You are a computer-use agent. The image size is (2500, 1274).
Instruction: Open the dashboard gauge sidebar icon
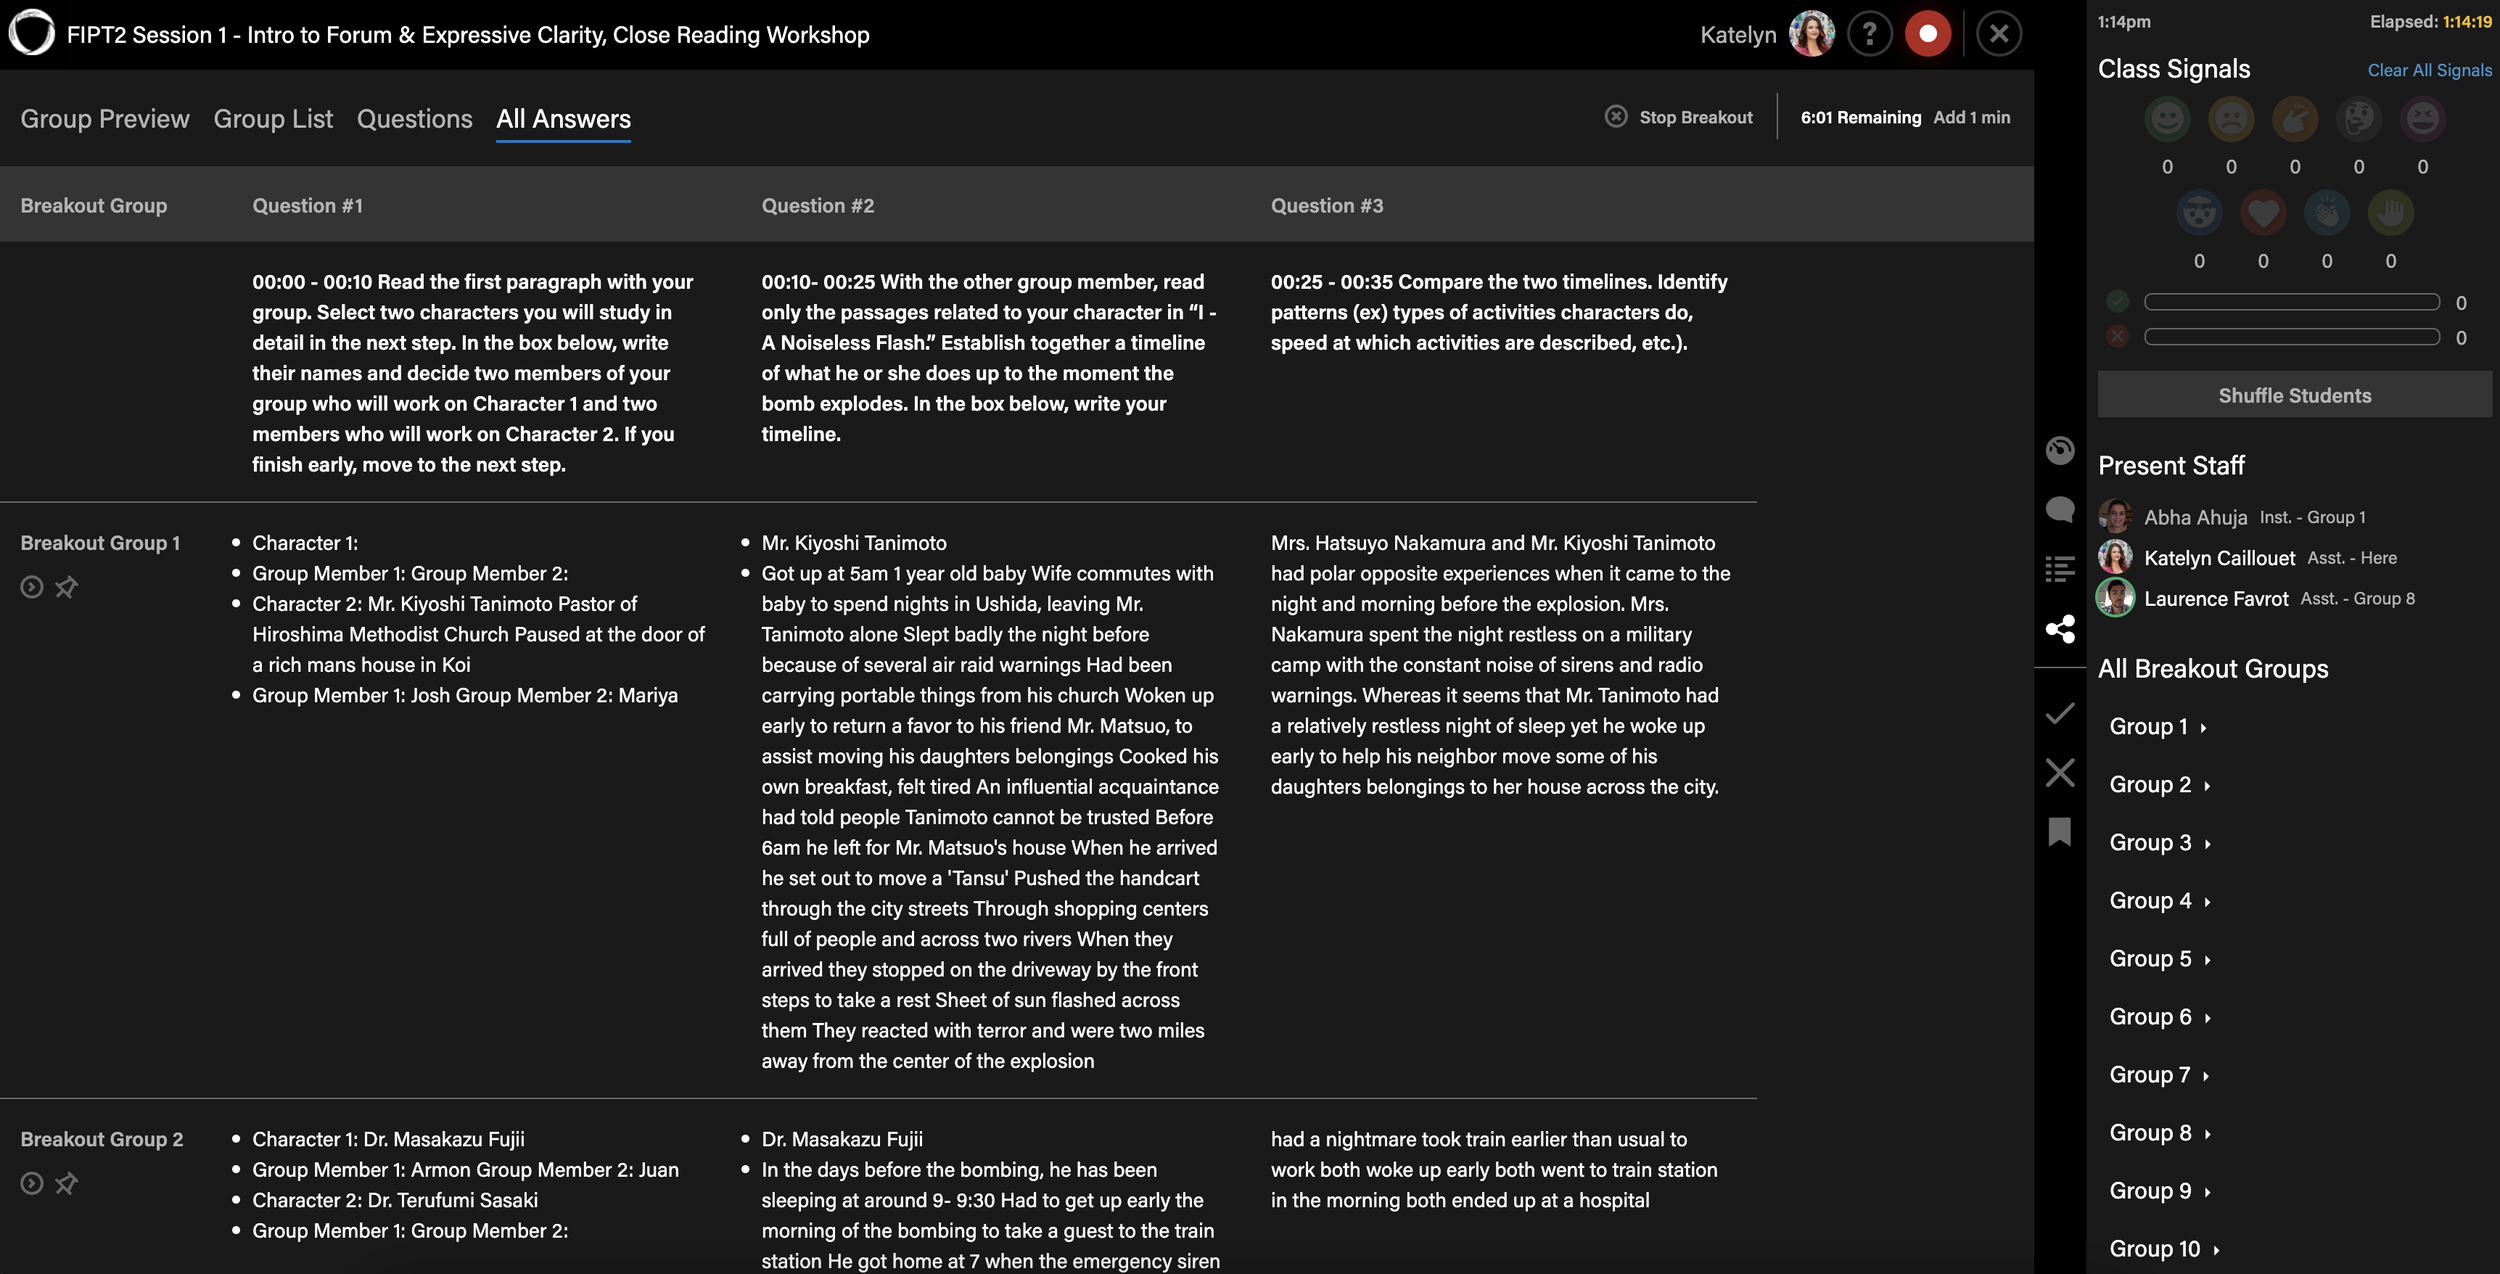coord(2059,450)
